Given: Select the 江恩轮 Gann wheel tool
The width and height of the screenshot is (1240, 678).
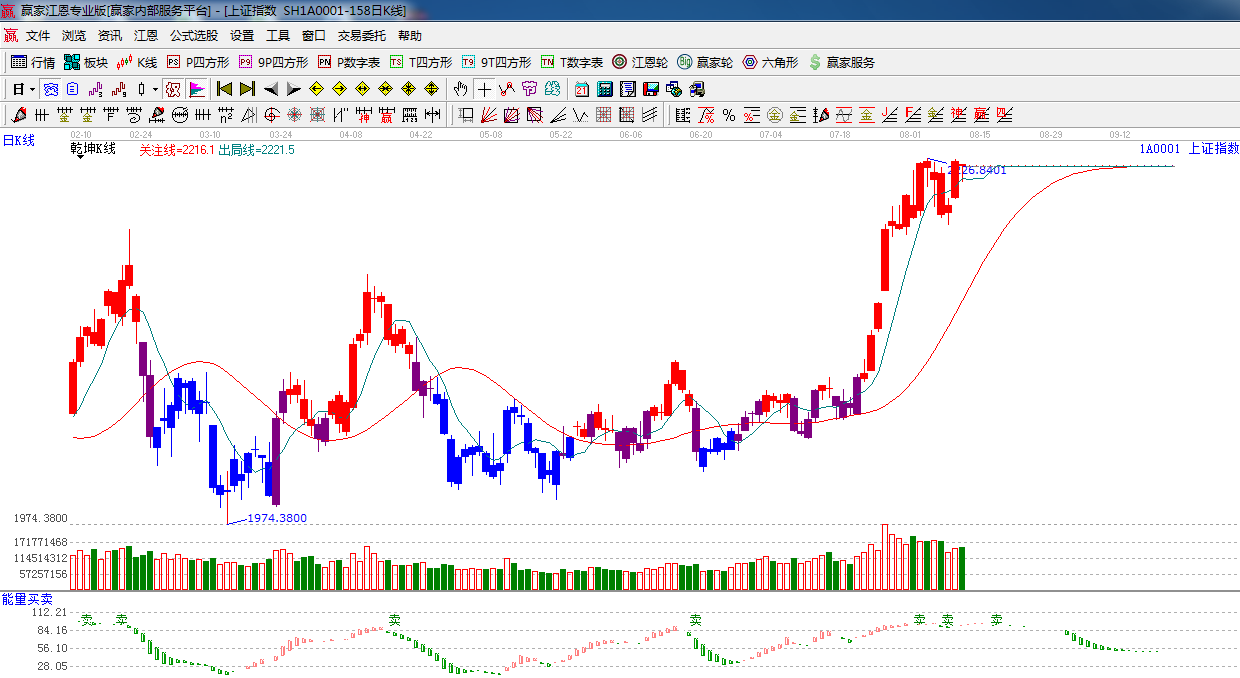Looking at the screenshot, I should pos(640,62).
